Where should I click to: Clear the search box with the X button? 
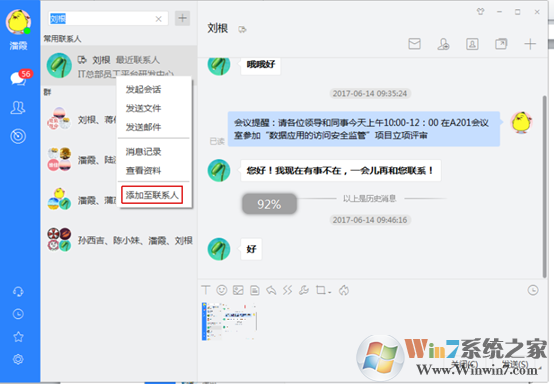(159, 19)
